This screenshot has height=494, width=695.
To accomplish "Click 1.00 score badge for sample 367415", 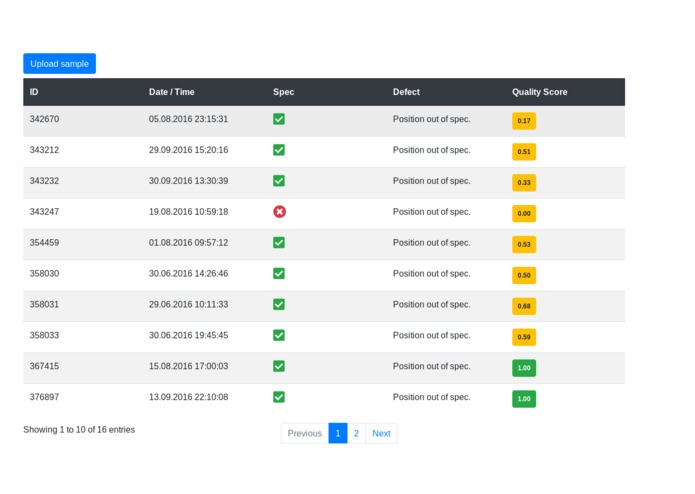I will click(524, 368).
